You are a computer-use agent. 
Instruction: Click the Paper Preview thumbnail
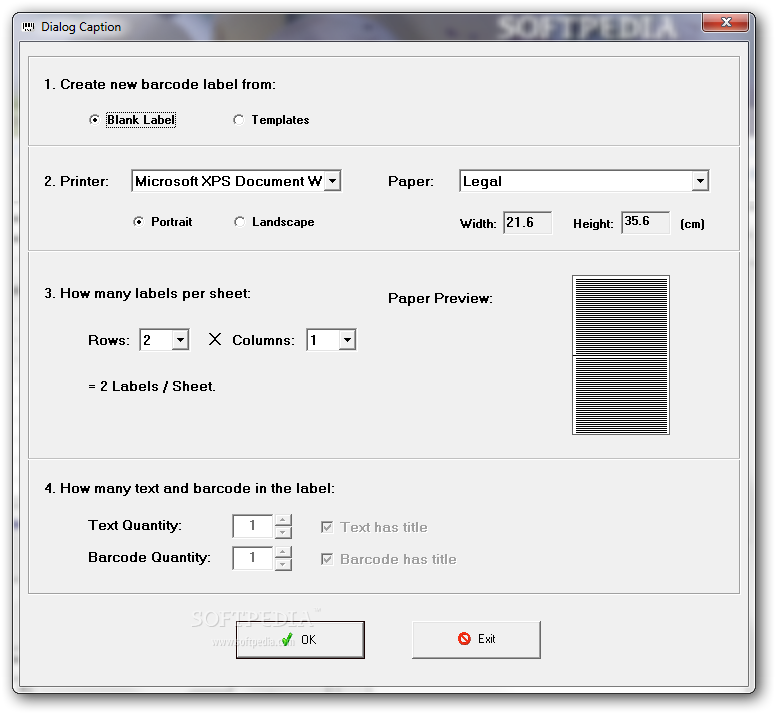(x=621, y=355)
